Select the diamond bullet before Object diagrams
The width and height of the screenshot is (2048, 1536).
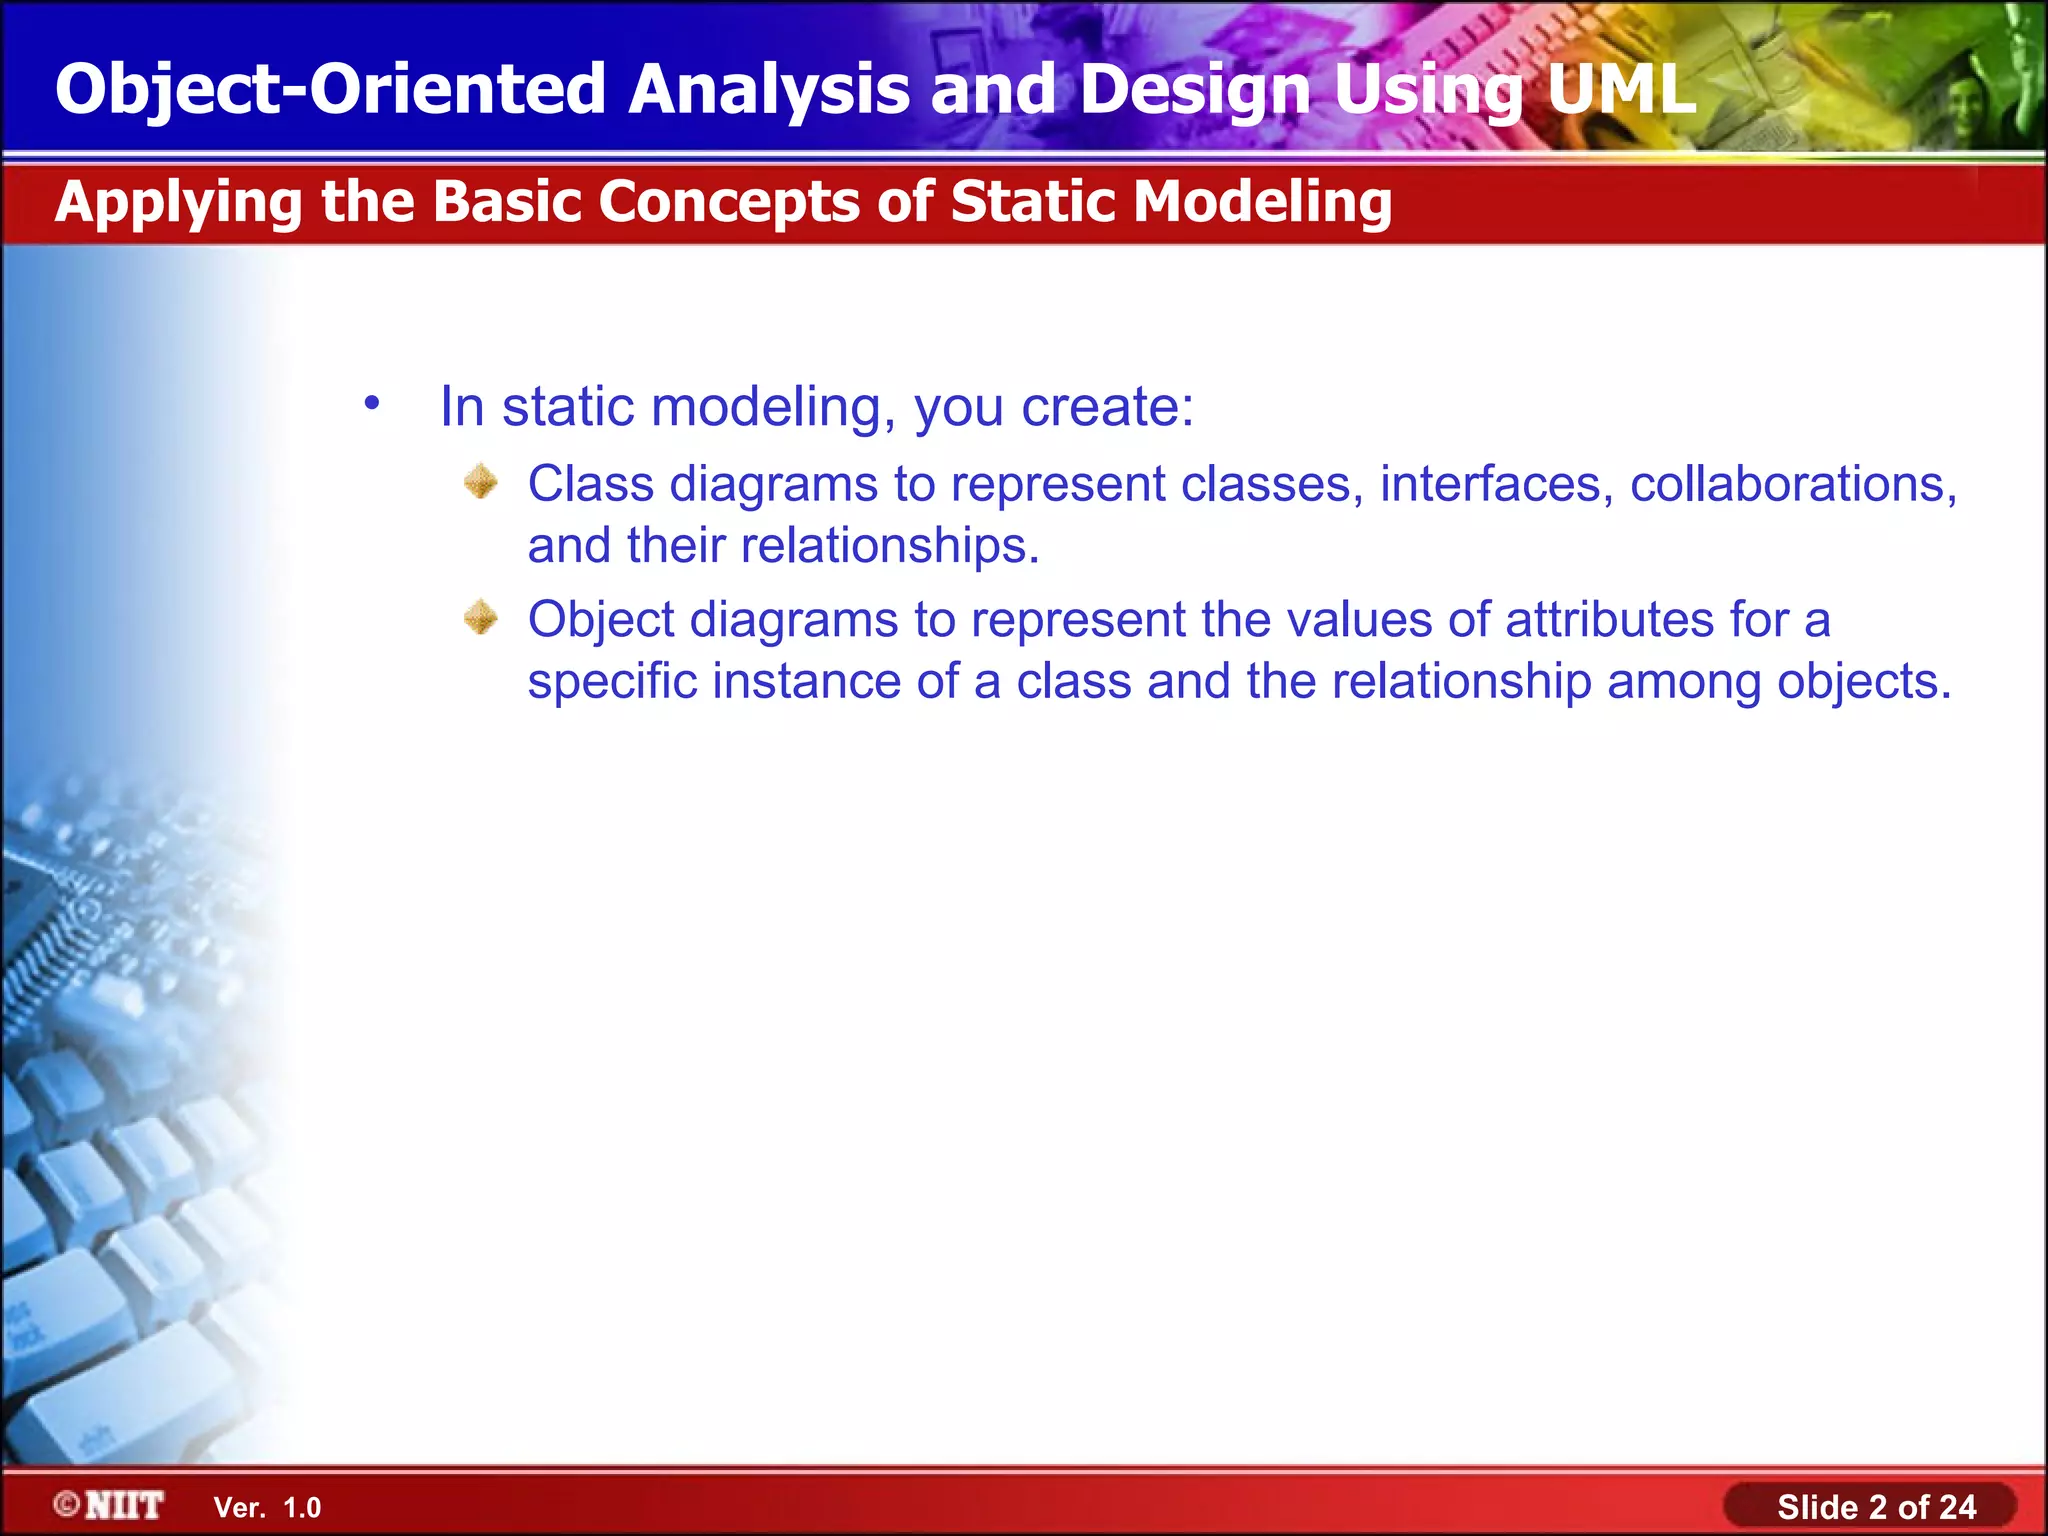click(x=481, y=618)
